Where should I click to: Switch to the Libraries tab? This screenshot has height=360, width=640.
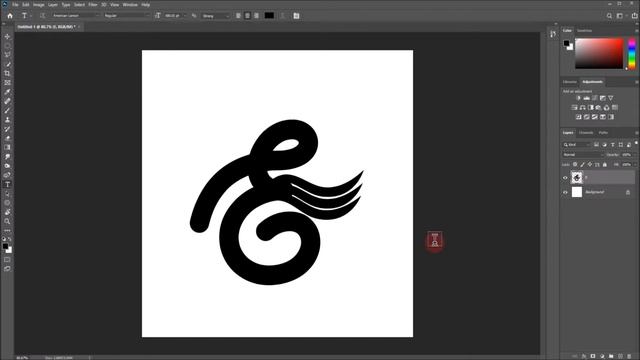click(570, 82)
